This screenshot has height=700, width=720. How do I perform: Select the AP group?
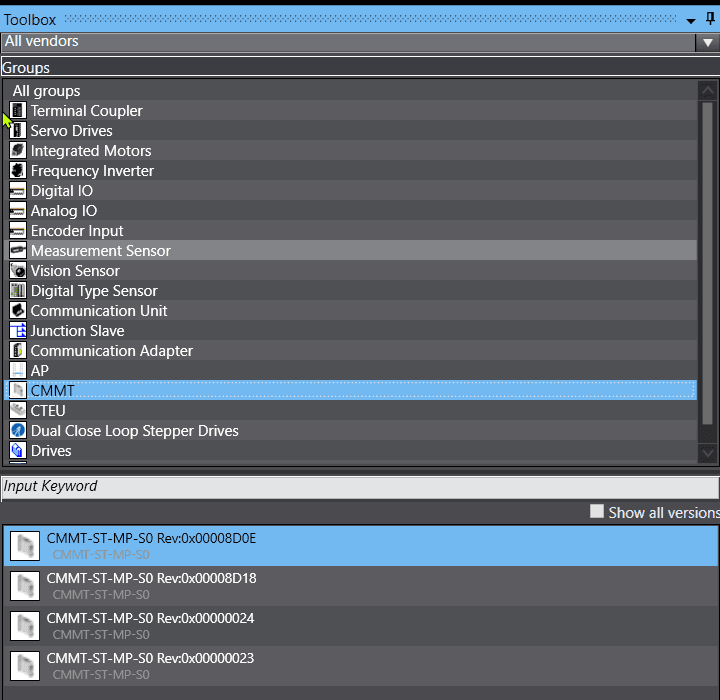pos(351,370)
